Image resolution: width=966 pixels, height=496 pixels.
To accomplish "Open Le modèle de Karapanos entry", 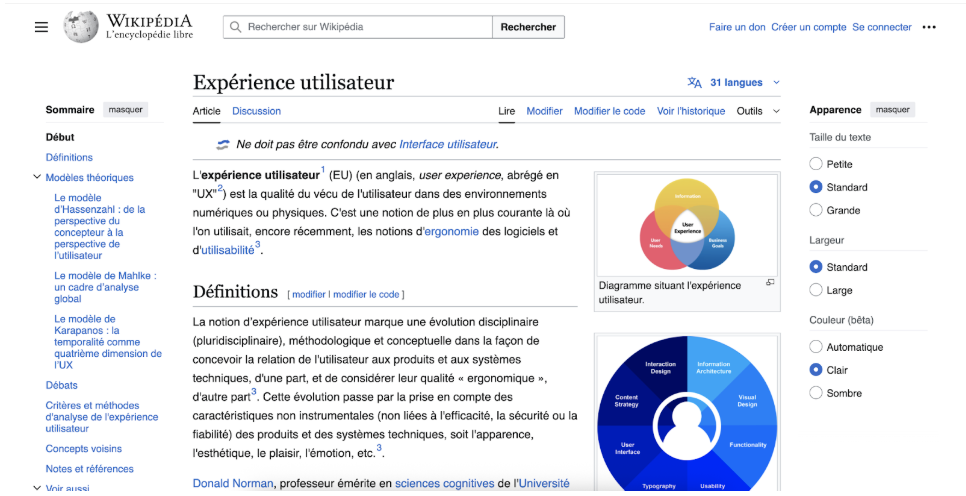I will pyautogui.click(x=108, y=342).
